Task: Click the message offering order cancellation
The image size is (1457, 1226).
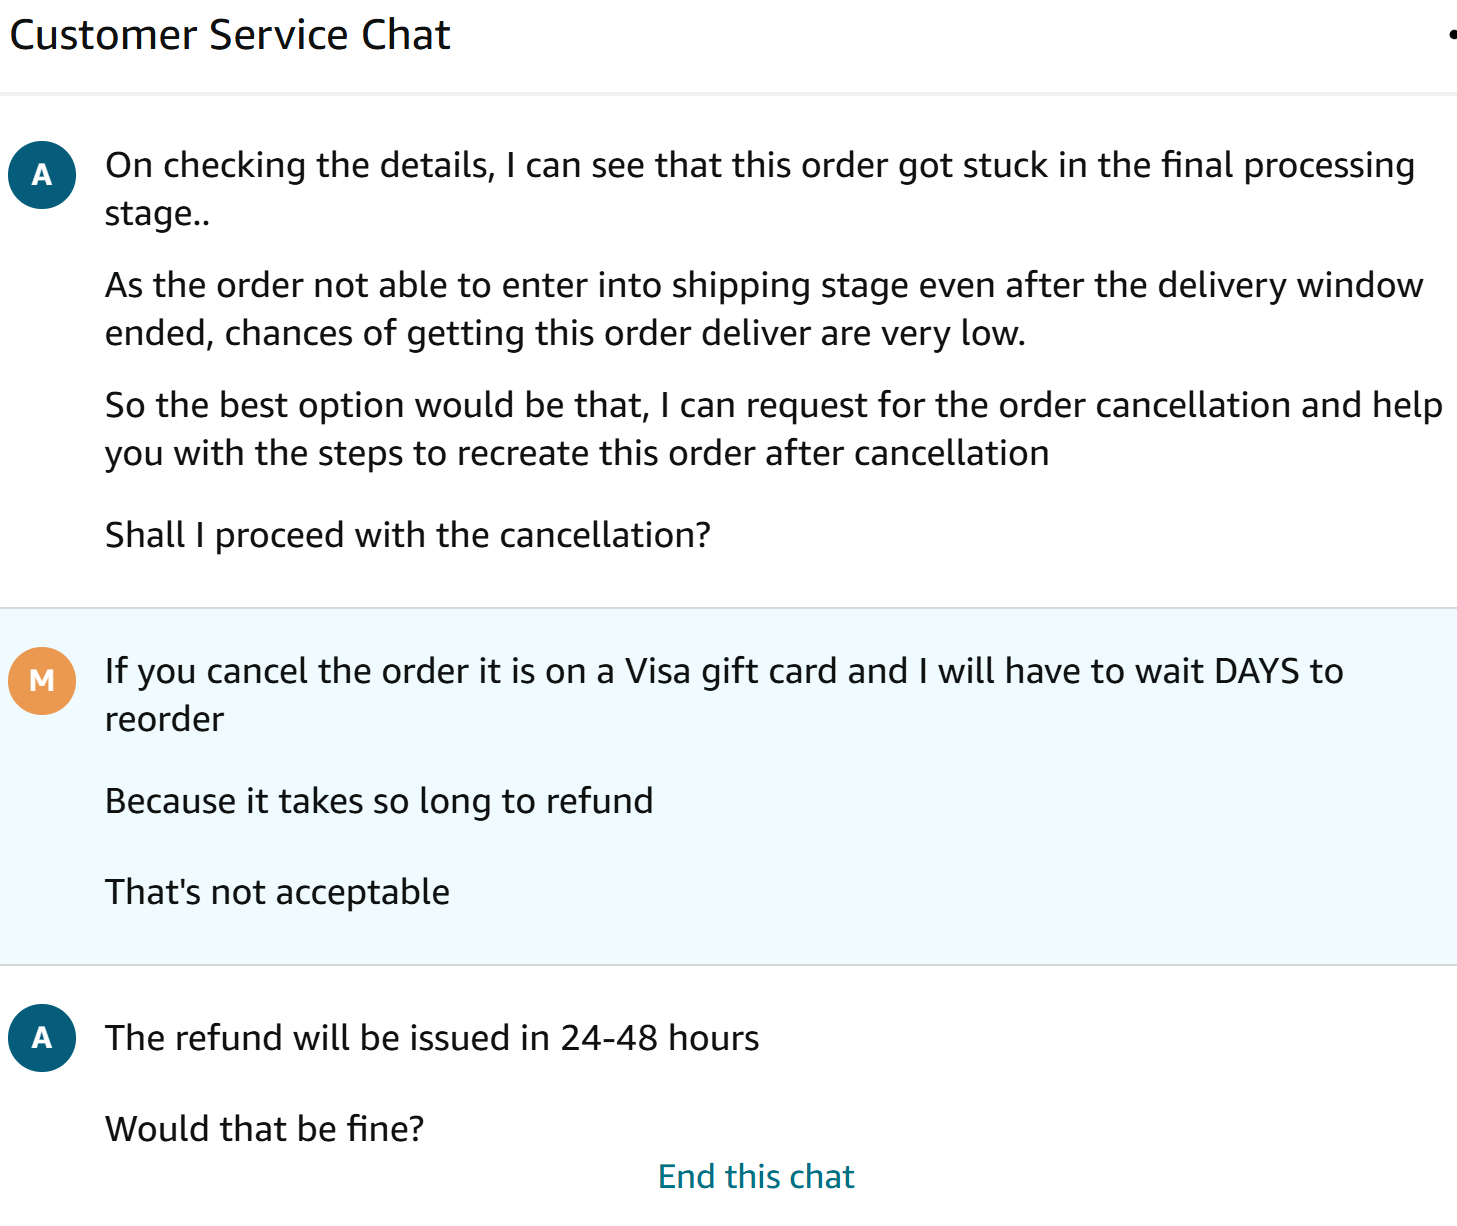Action: click(x=773, y=429)
